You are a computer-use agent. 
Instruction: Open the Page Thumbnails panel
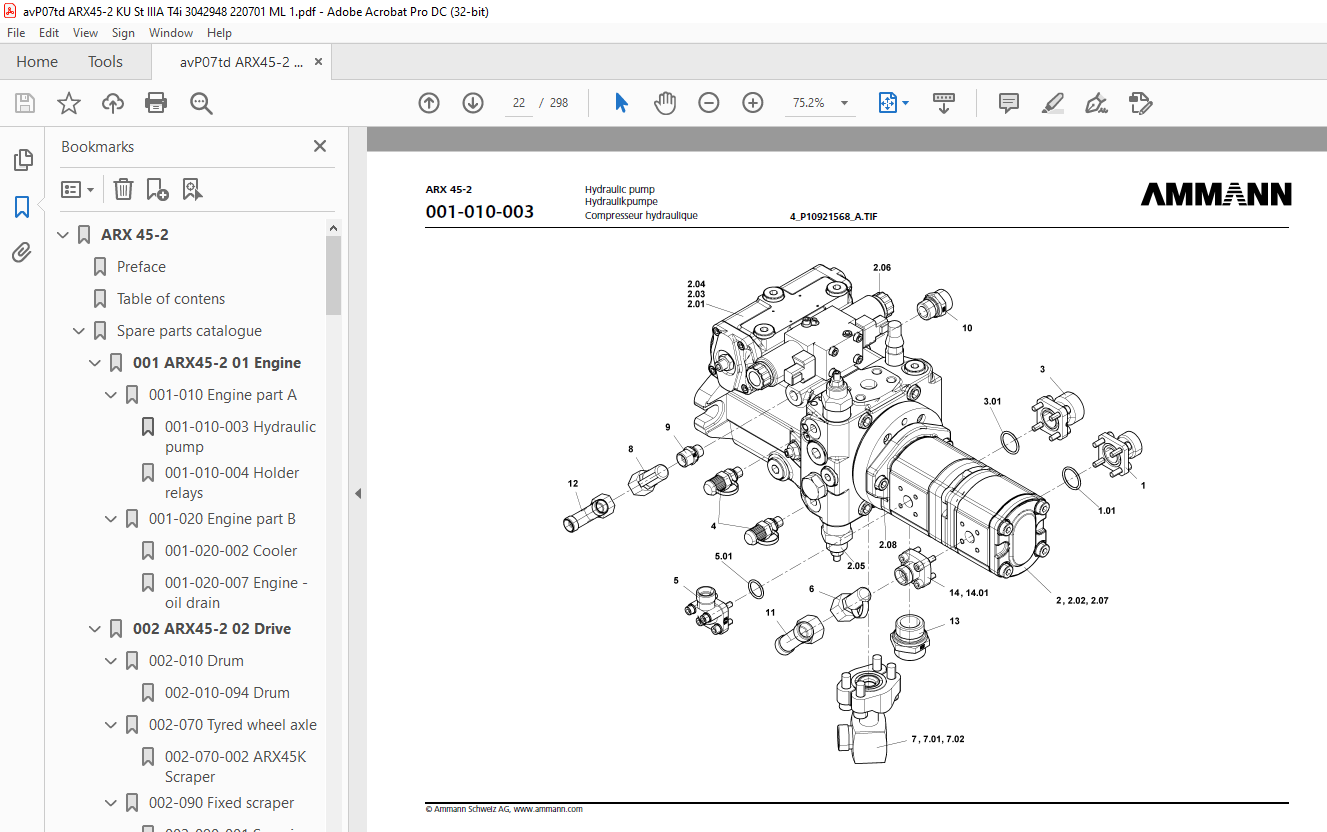tap(22, 160)
